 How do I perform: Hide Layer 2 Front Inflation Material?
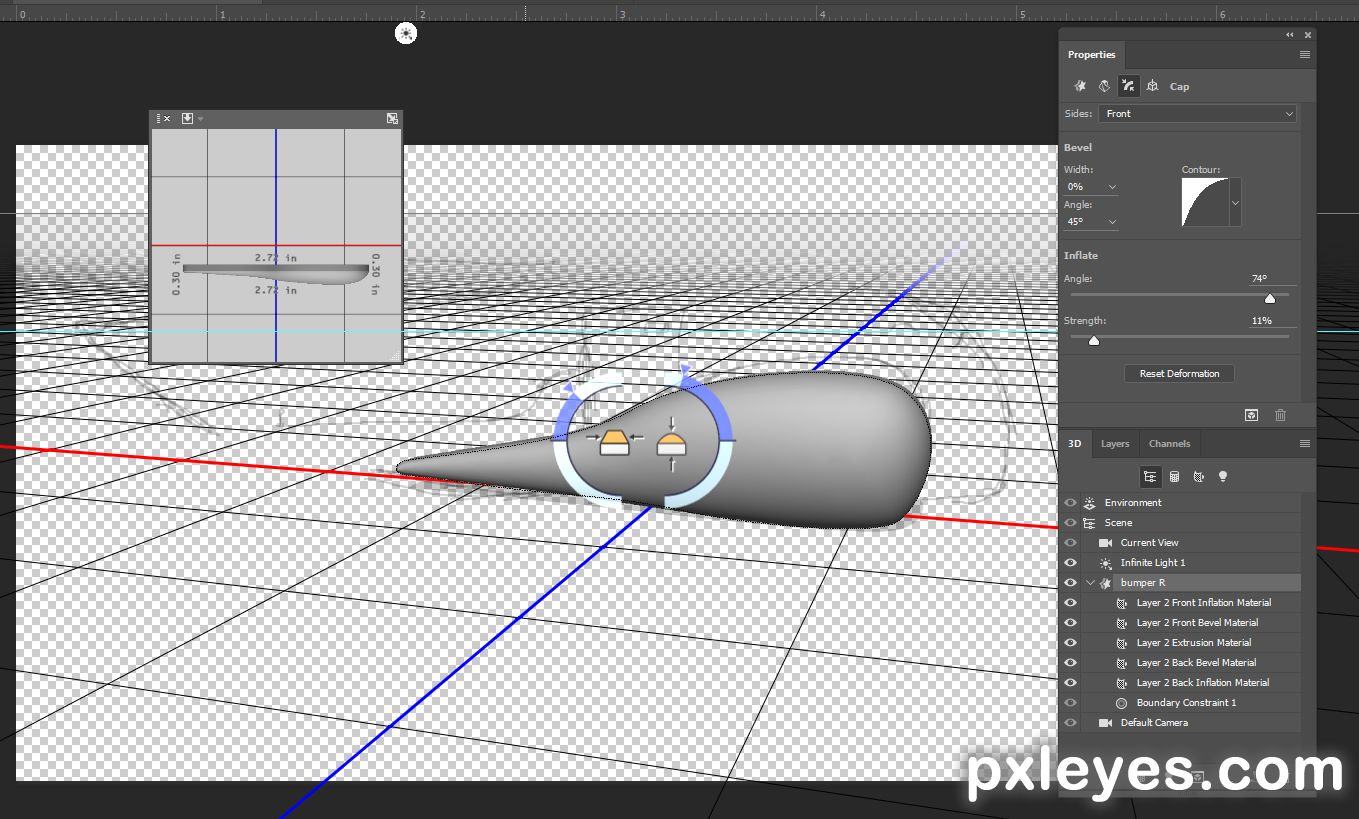[1070, 603]
